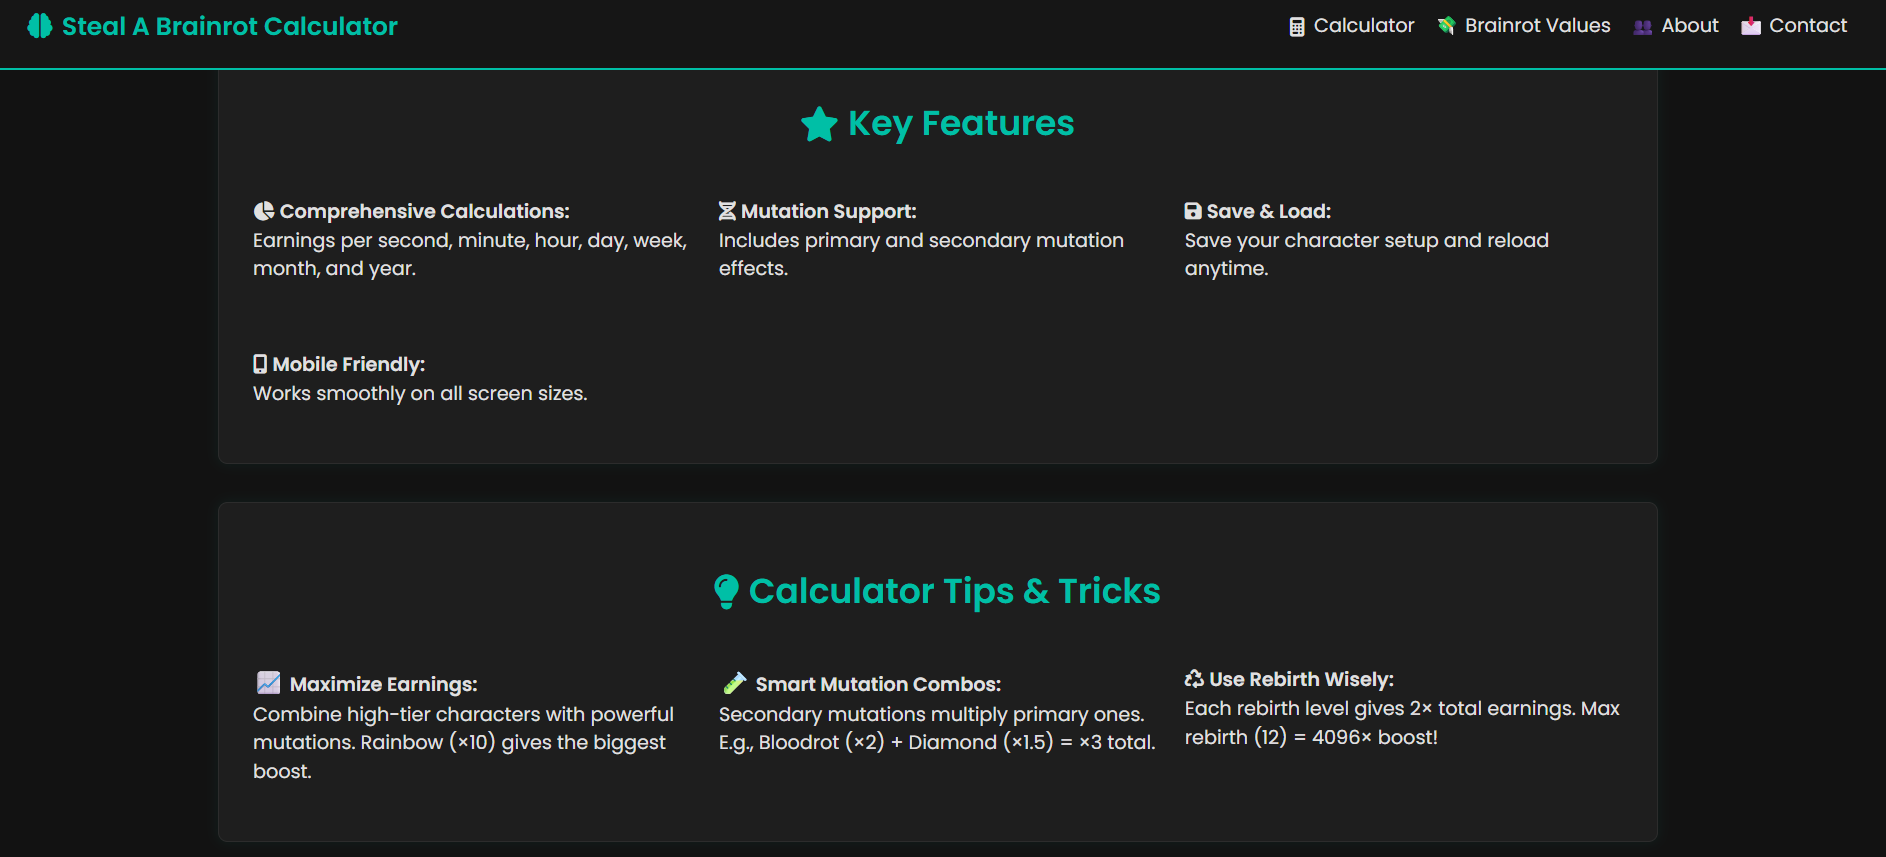Click the test tube Smart Mutation icon
Screen dimensions: 1886x857
(735, 683)
